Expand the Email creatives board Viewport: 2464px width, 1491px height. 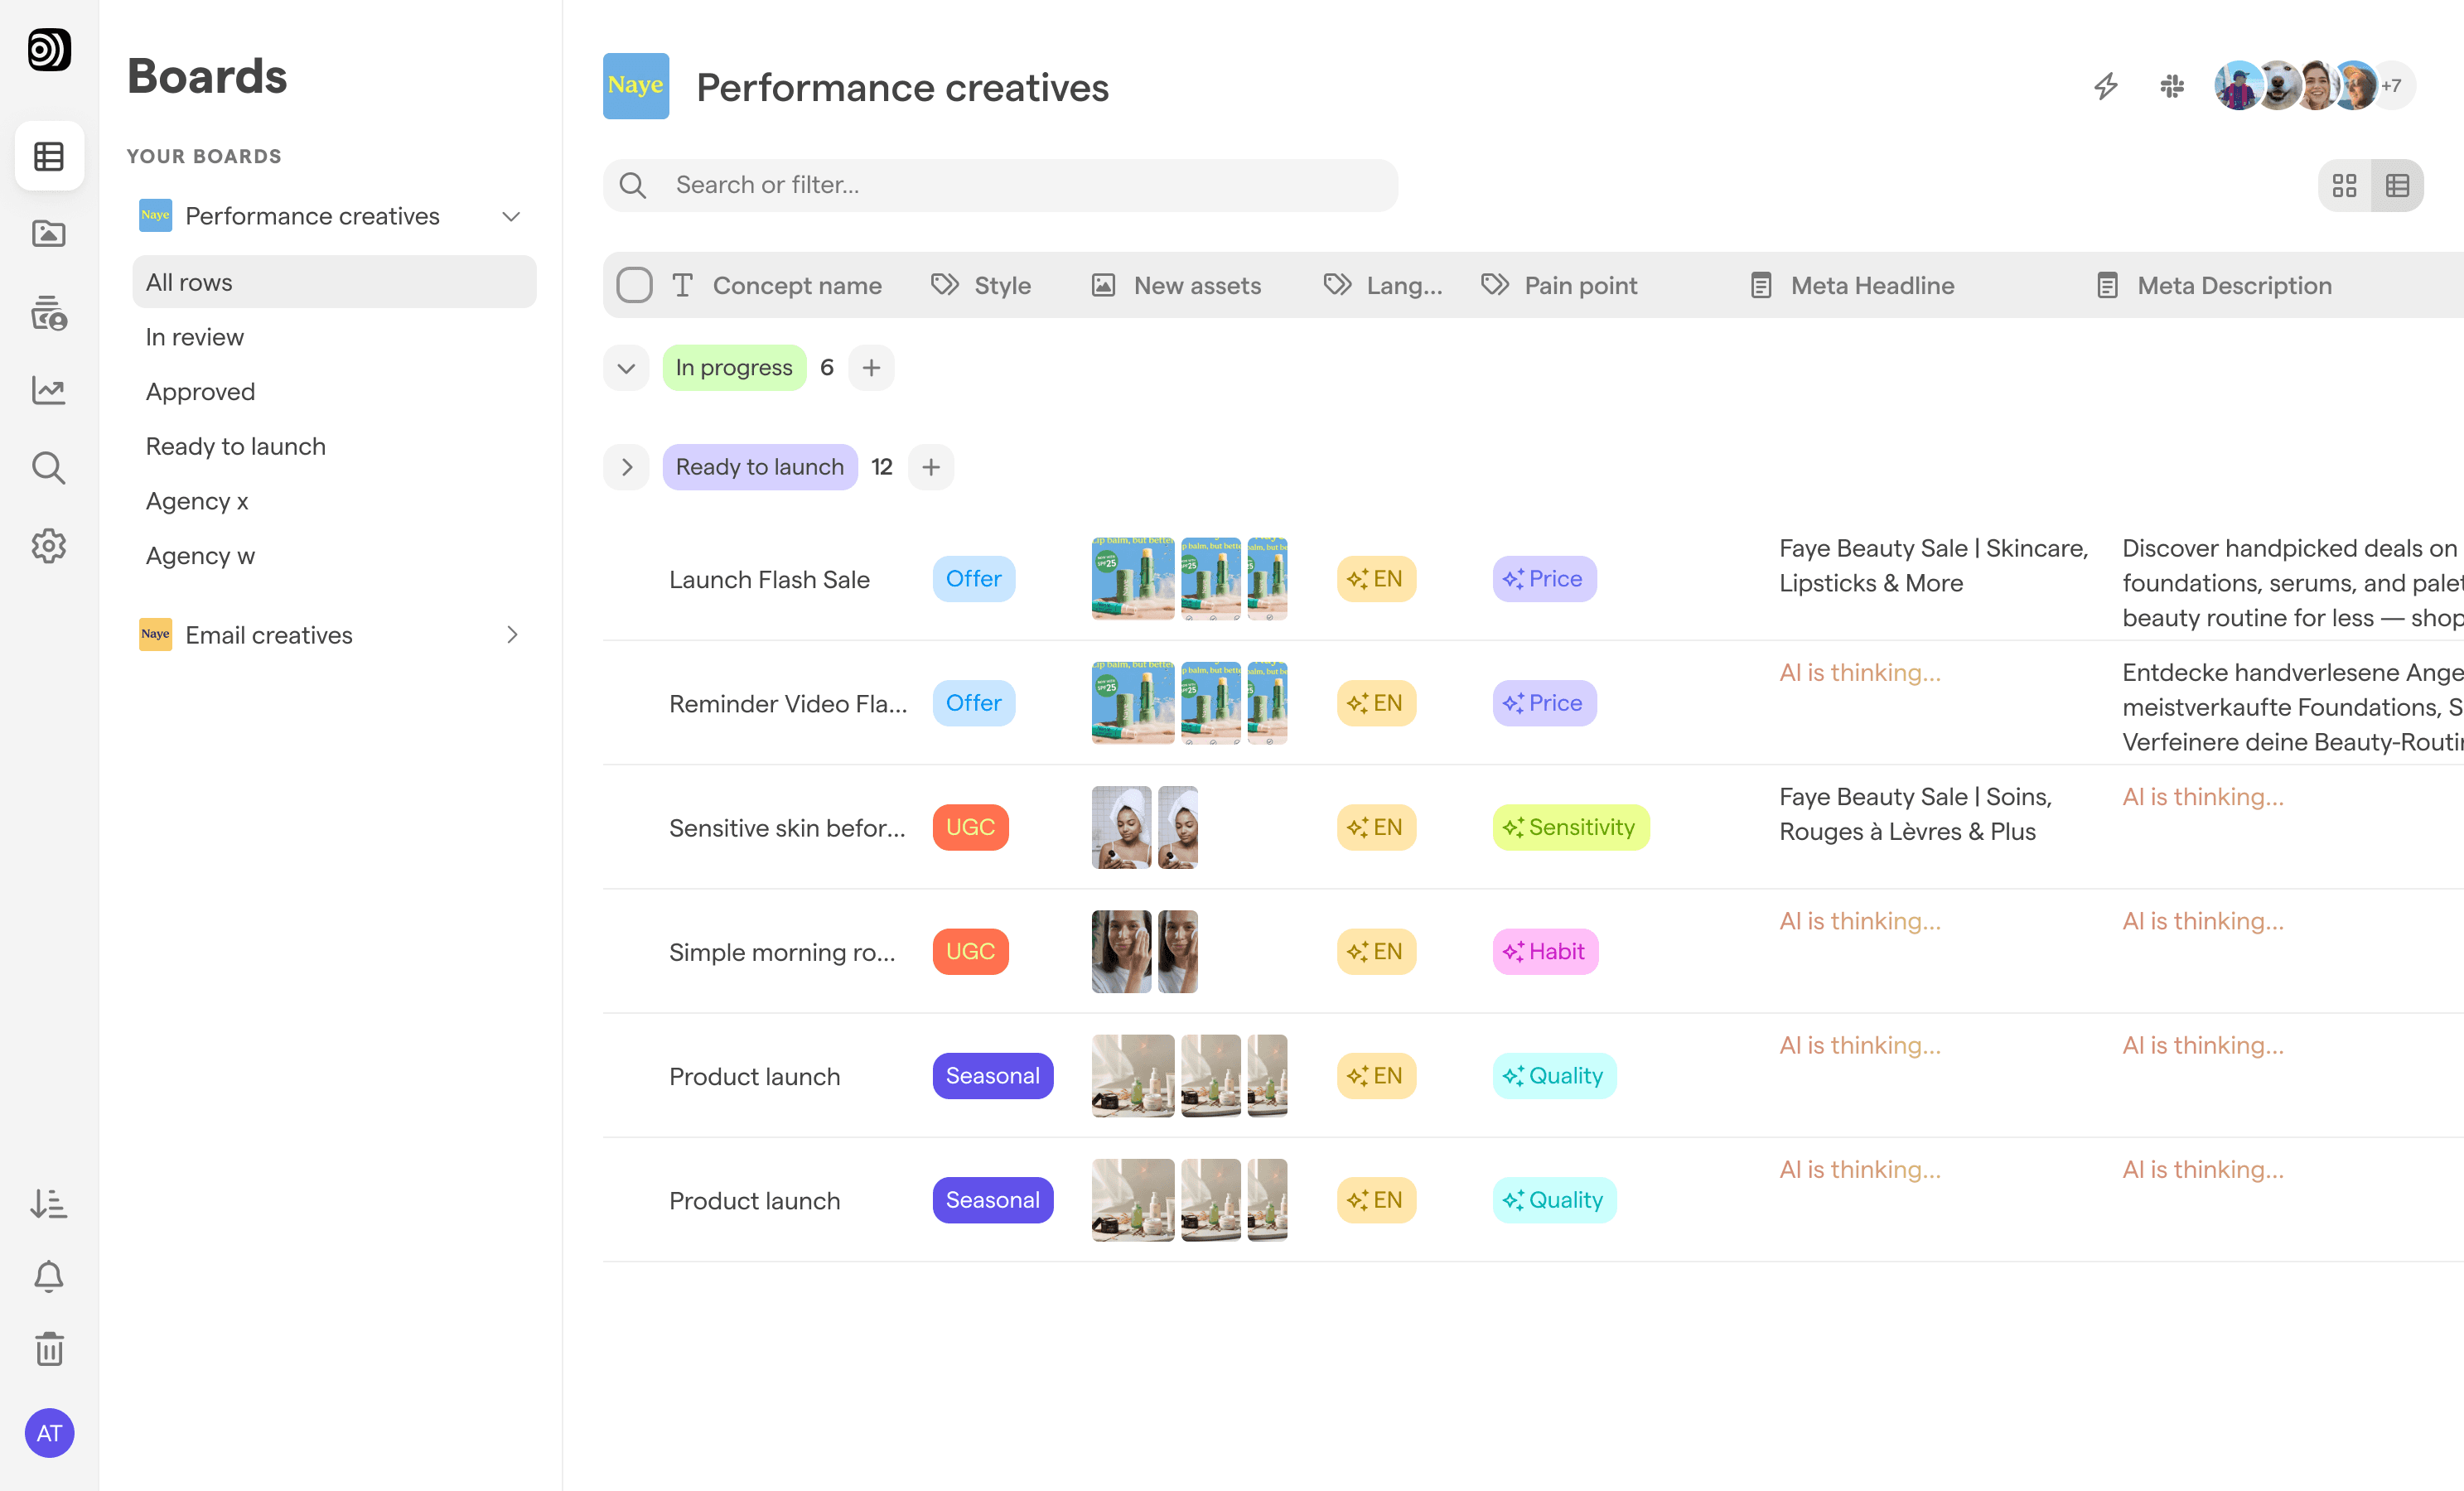[x=512, y=635]
